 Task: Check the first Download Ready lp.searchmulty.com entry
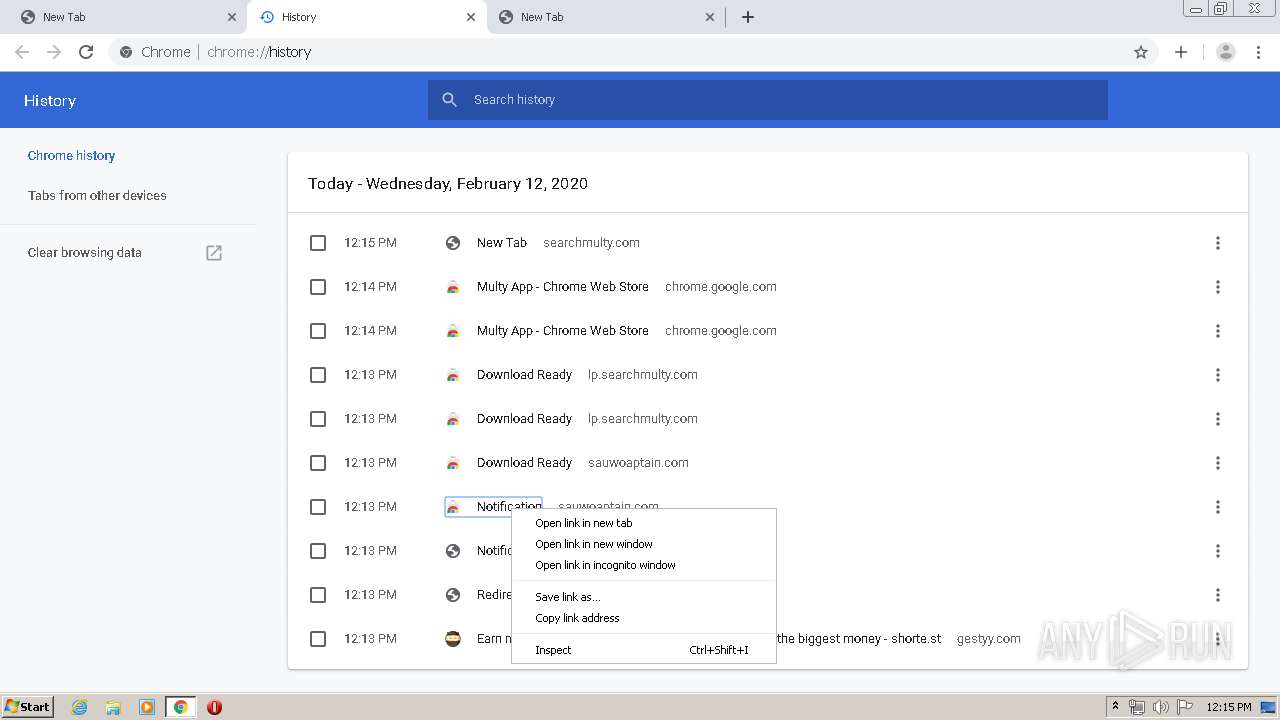point(318,375)
